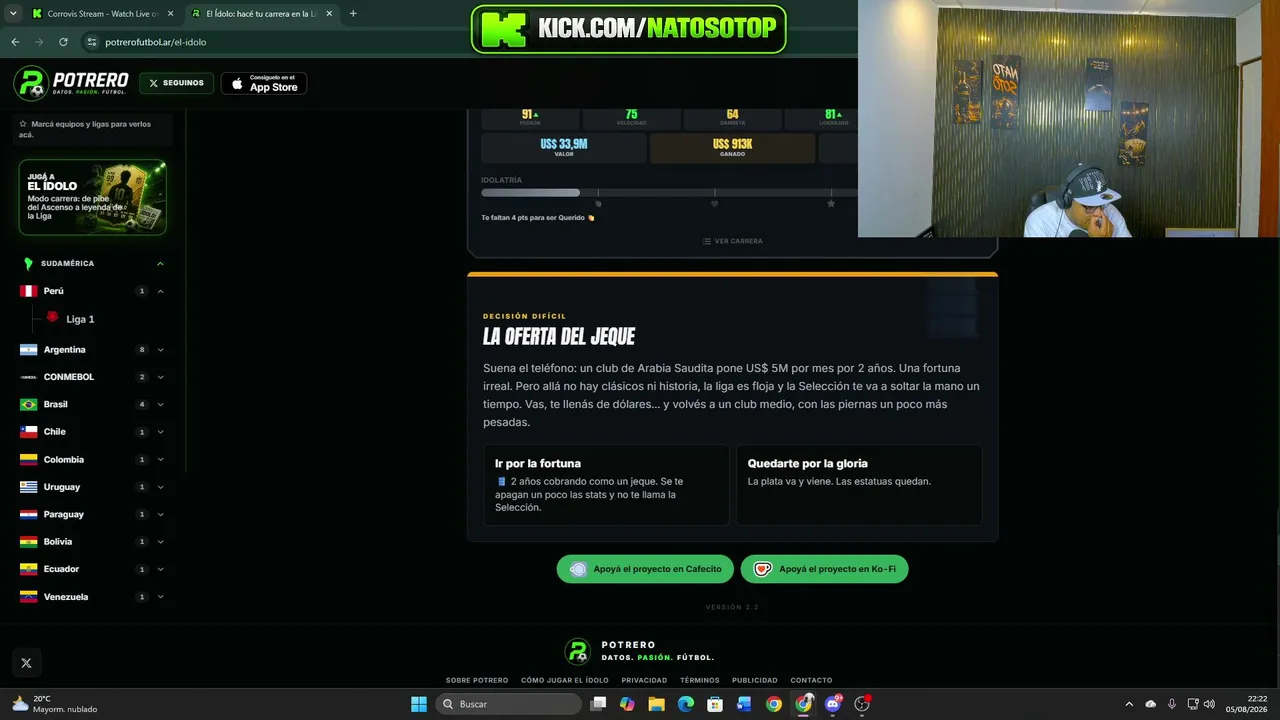Expand the Uruguay league list
The width and height of the screenshot is (1280, 720).
[160, 487]
